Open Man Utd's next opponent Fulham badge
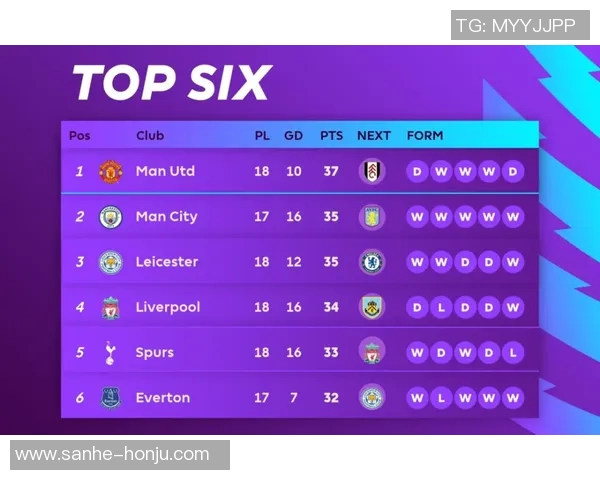Viewport: 600px width, 480px height. coord(372,171)
